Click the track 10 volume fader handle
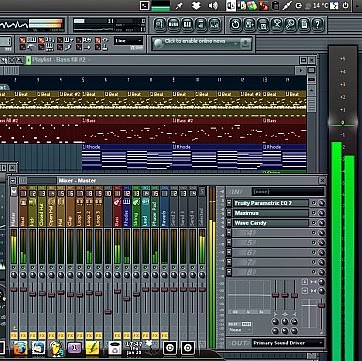The width and height of the screenshot is (362, 361). (108, 312)
